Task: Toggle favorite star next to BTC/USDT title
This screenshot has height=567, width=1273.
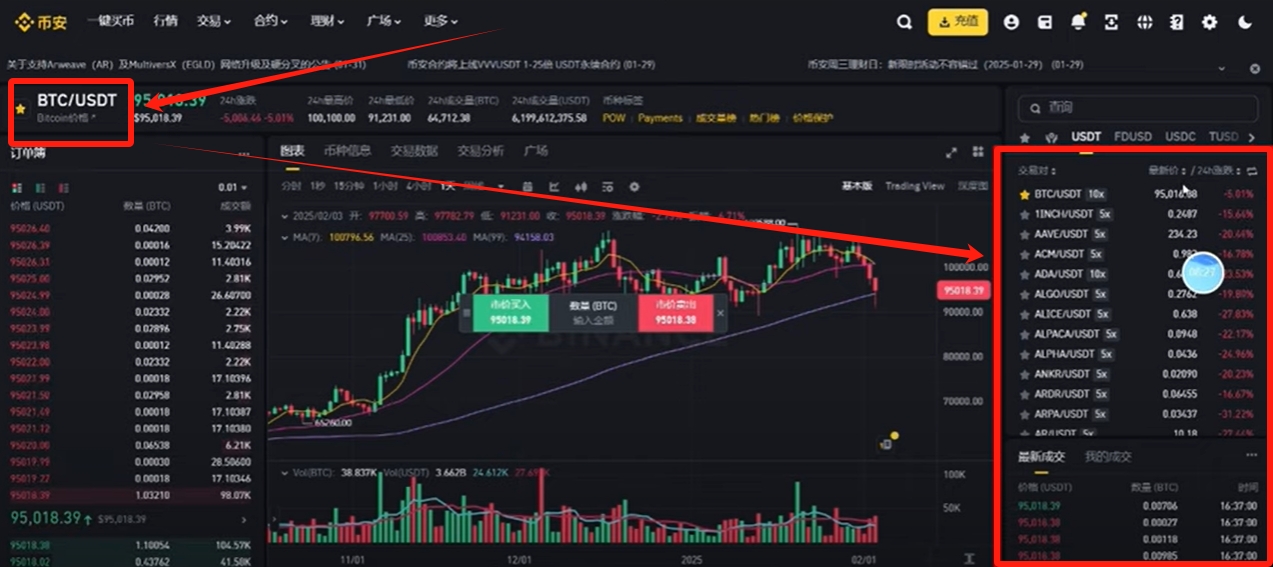Action: point(21,107)
